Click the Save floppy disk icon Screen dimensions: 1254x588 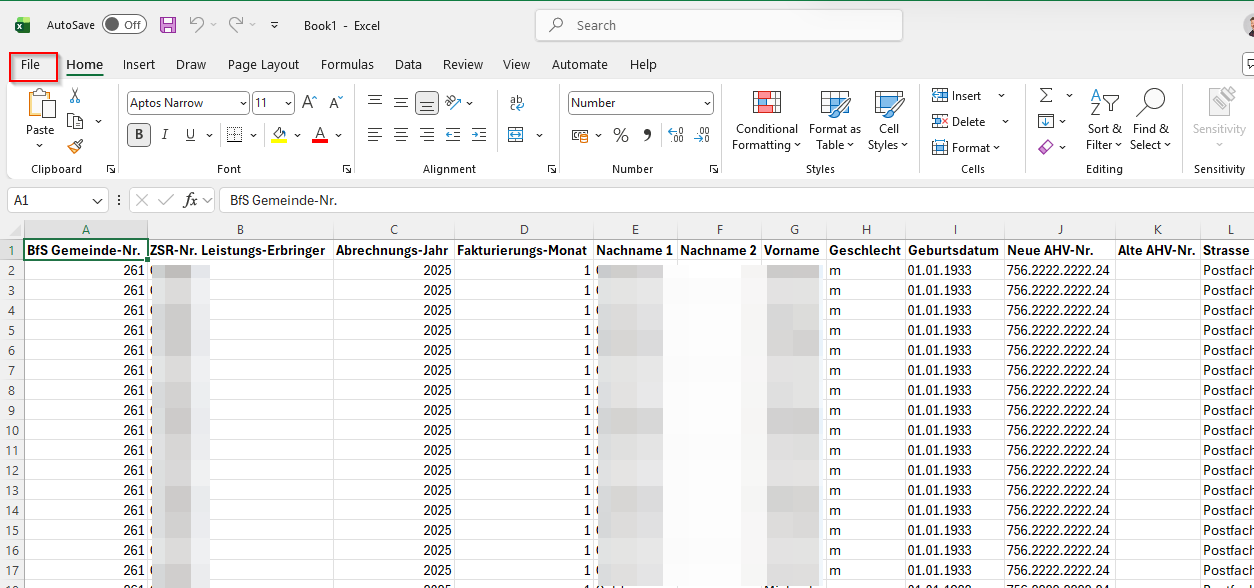pos(168,25)
